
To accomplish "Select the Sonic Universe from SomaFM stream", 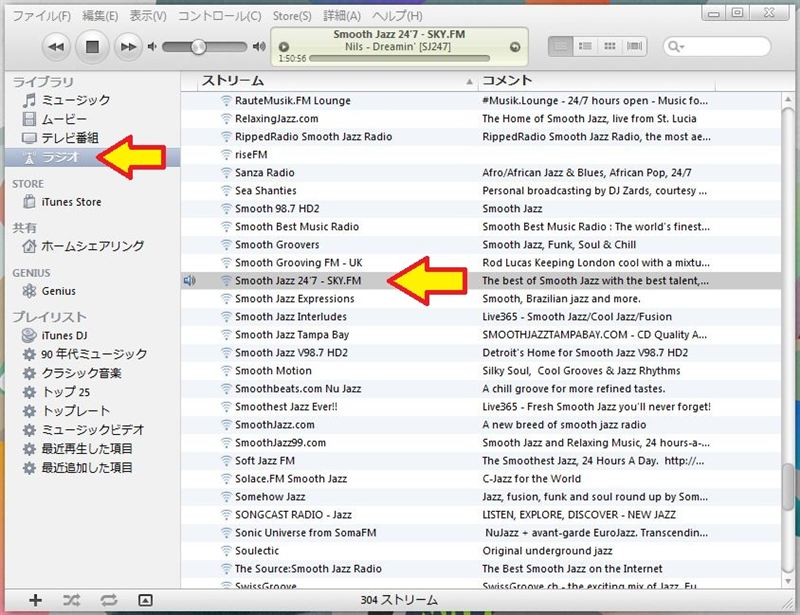I will click(481, 533).
